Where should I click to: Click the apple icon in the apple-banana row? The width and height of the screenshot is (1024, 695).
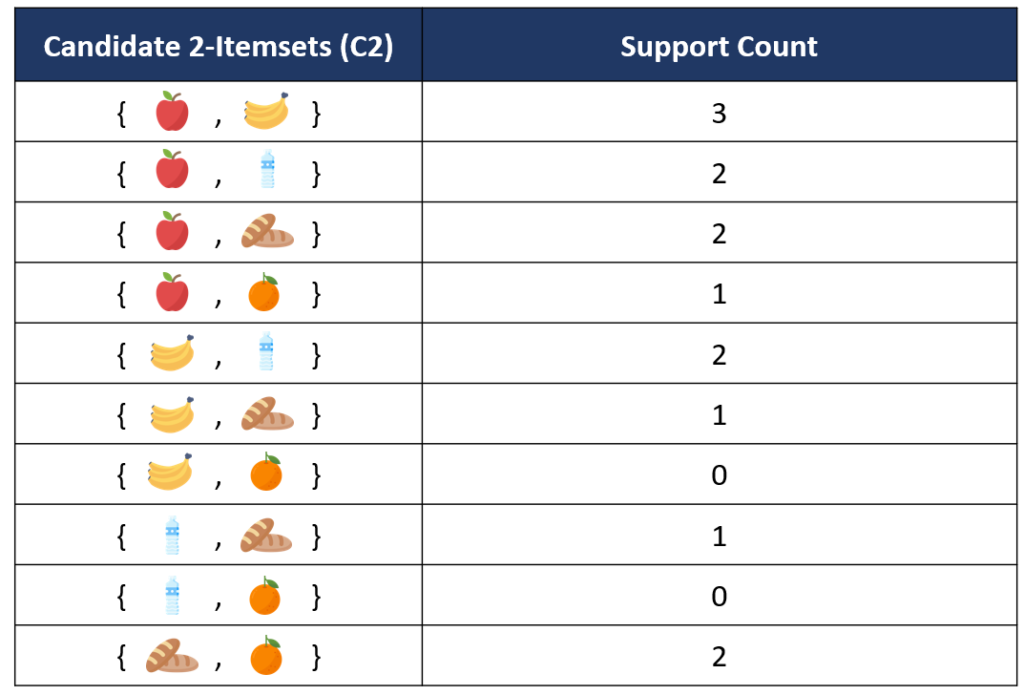click(172, 112)
